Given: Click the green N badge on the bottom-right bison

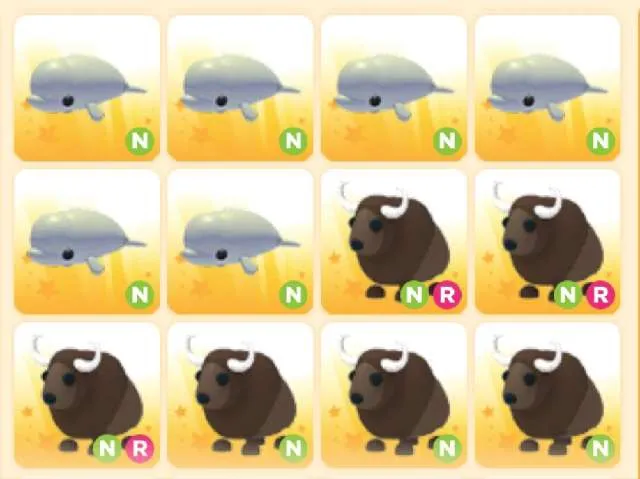Looking at the screenshot, I should [600, 449].
